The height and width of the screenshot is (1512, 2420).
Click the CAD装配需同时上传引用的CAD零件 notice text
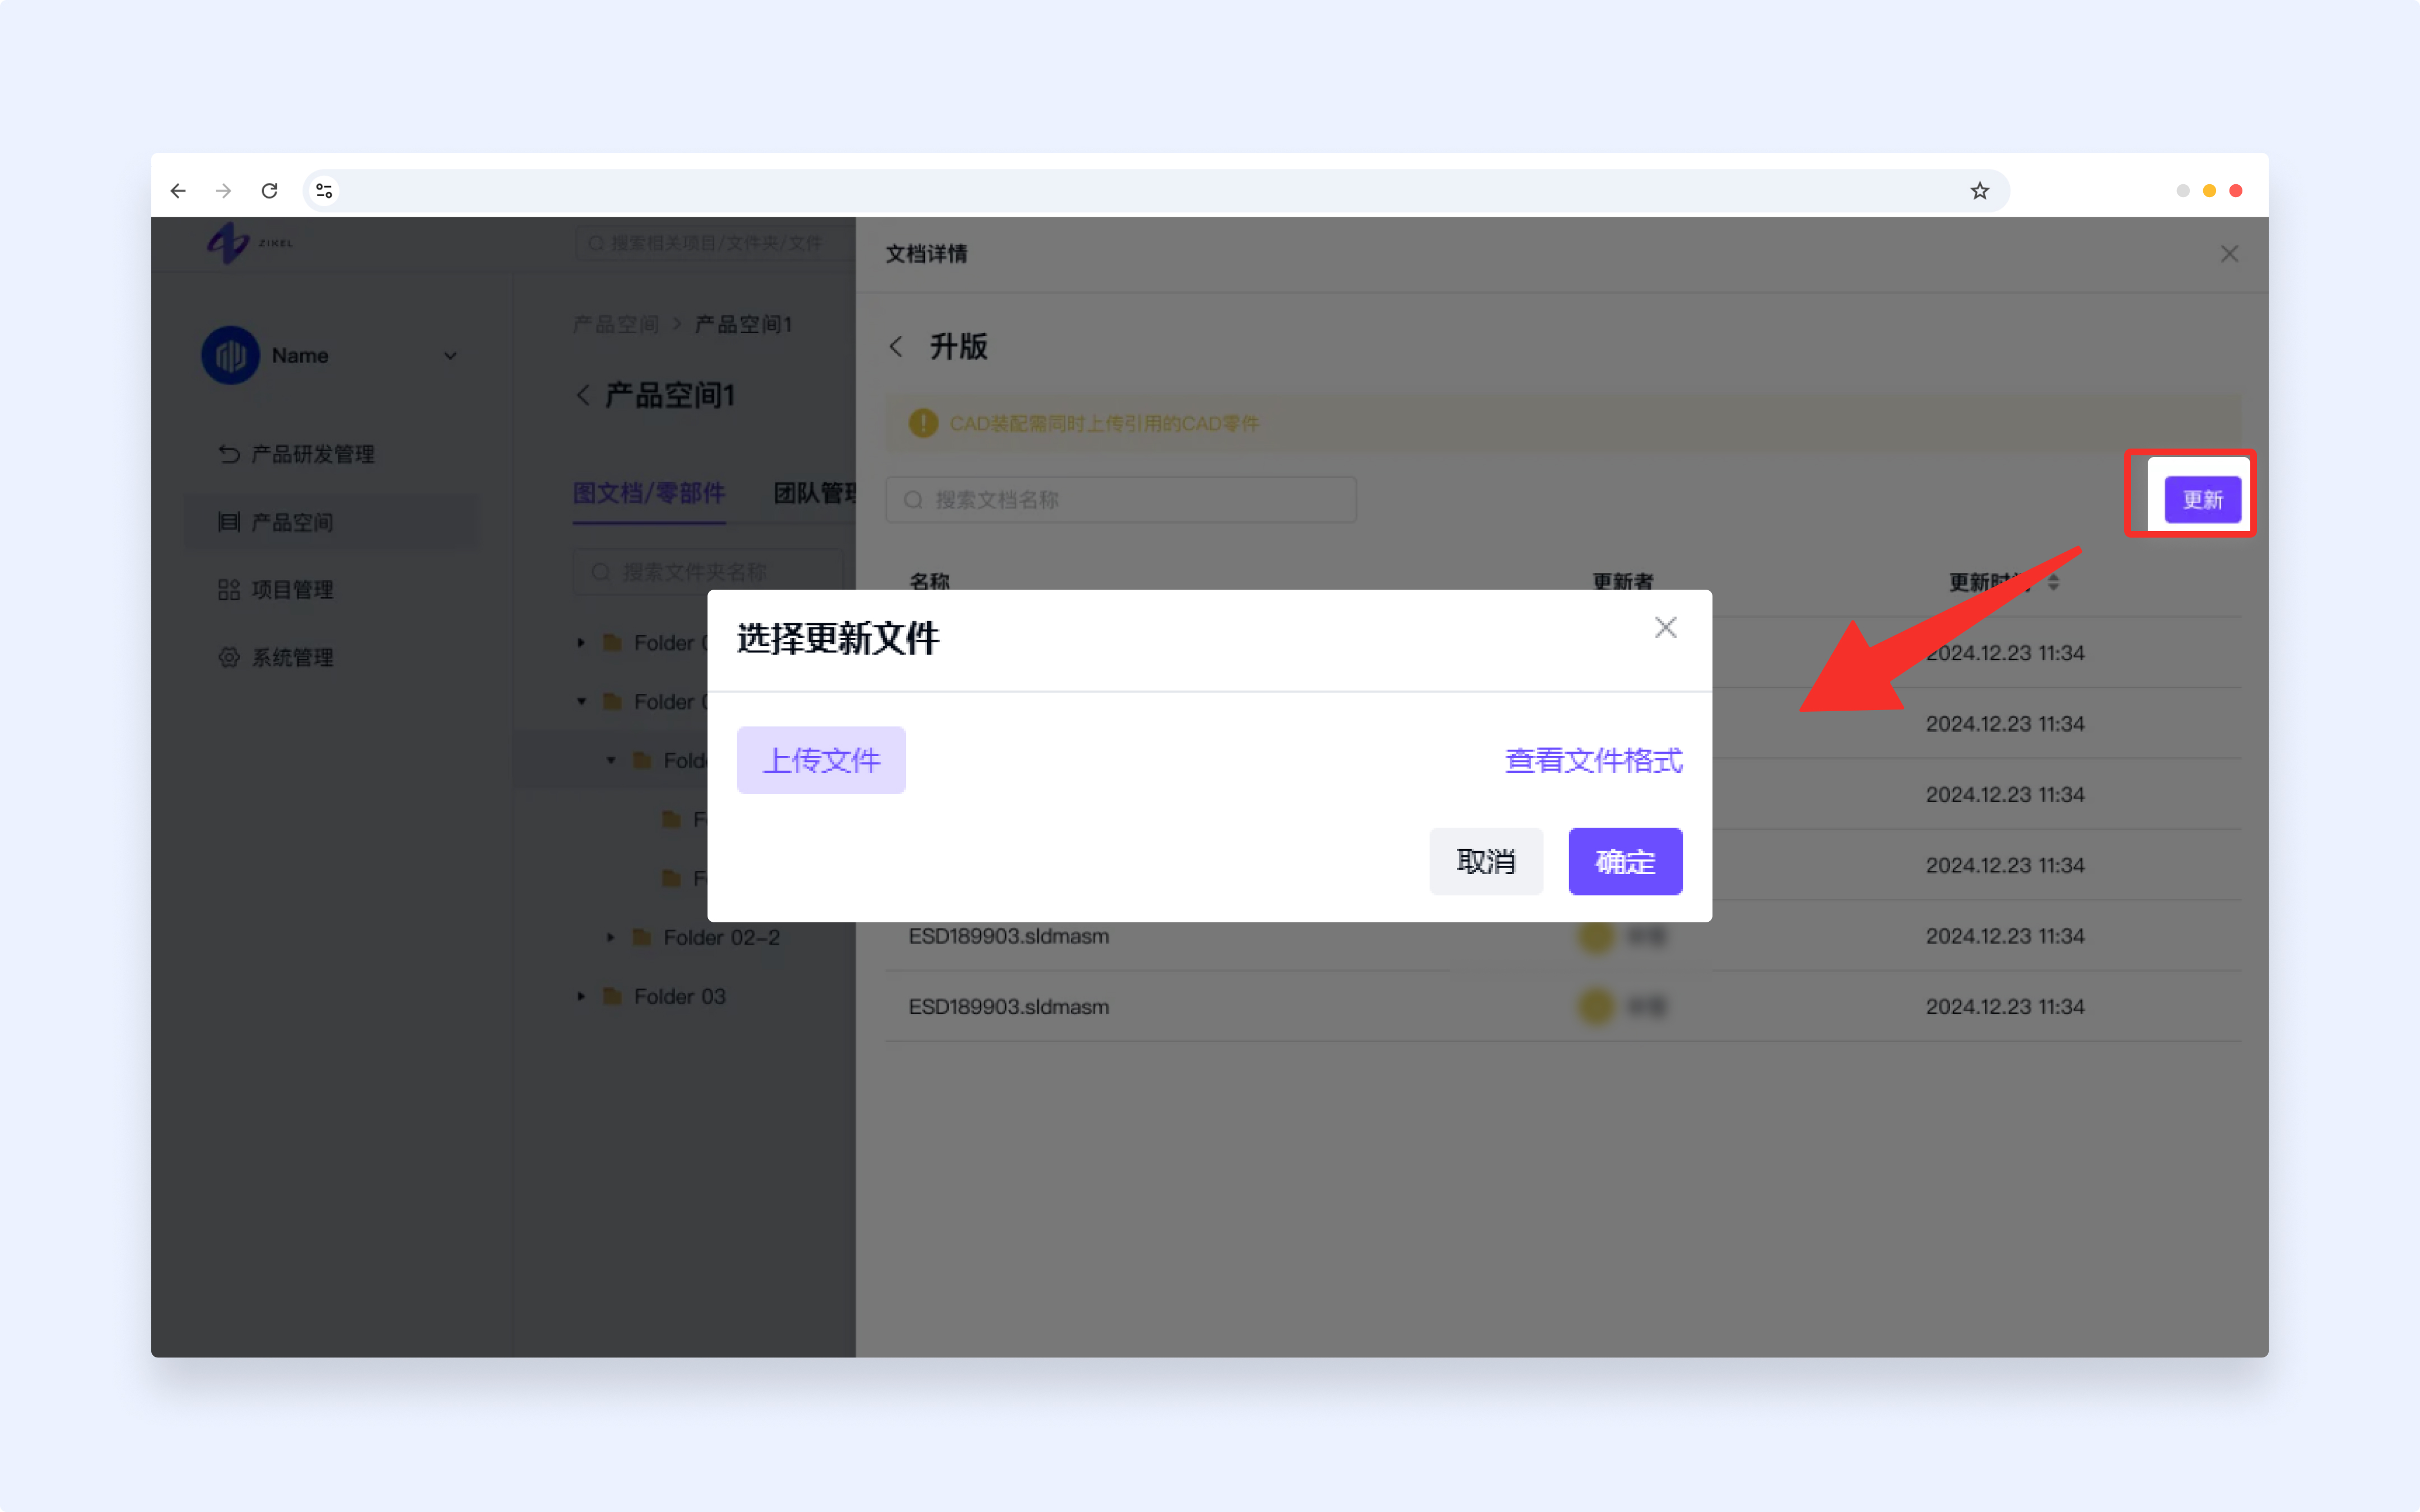pos(1104,424)
